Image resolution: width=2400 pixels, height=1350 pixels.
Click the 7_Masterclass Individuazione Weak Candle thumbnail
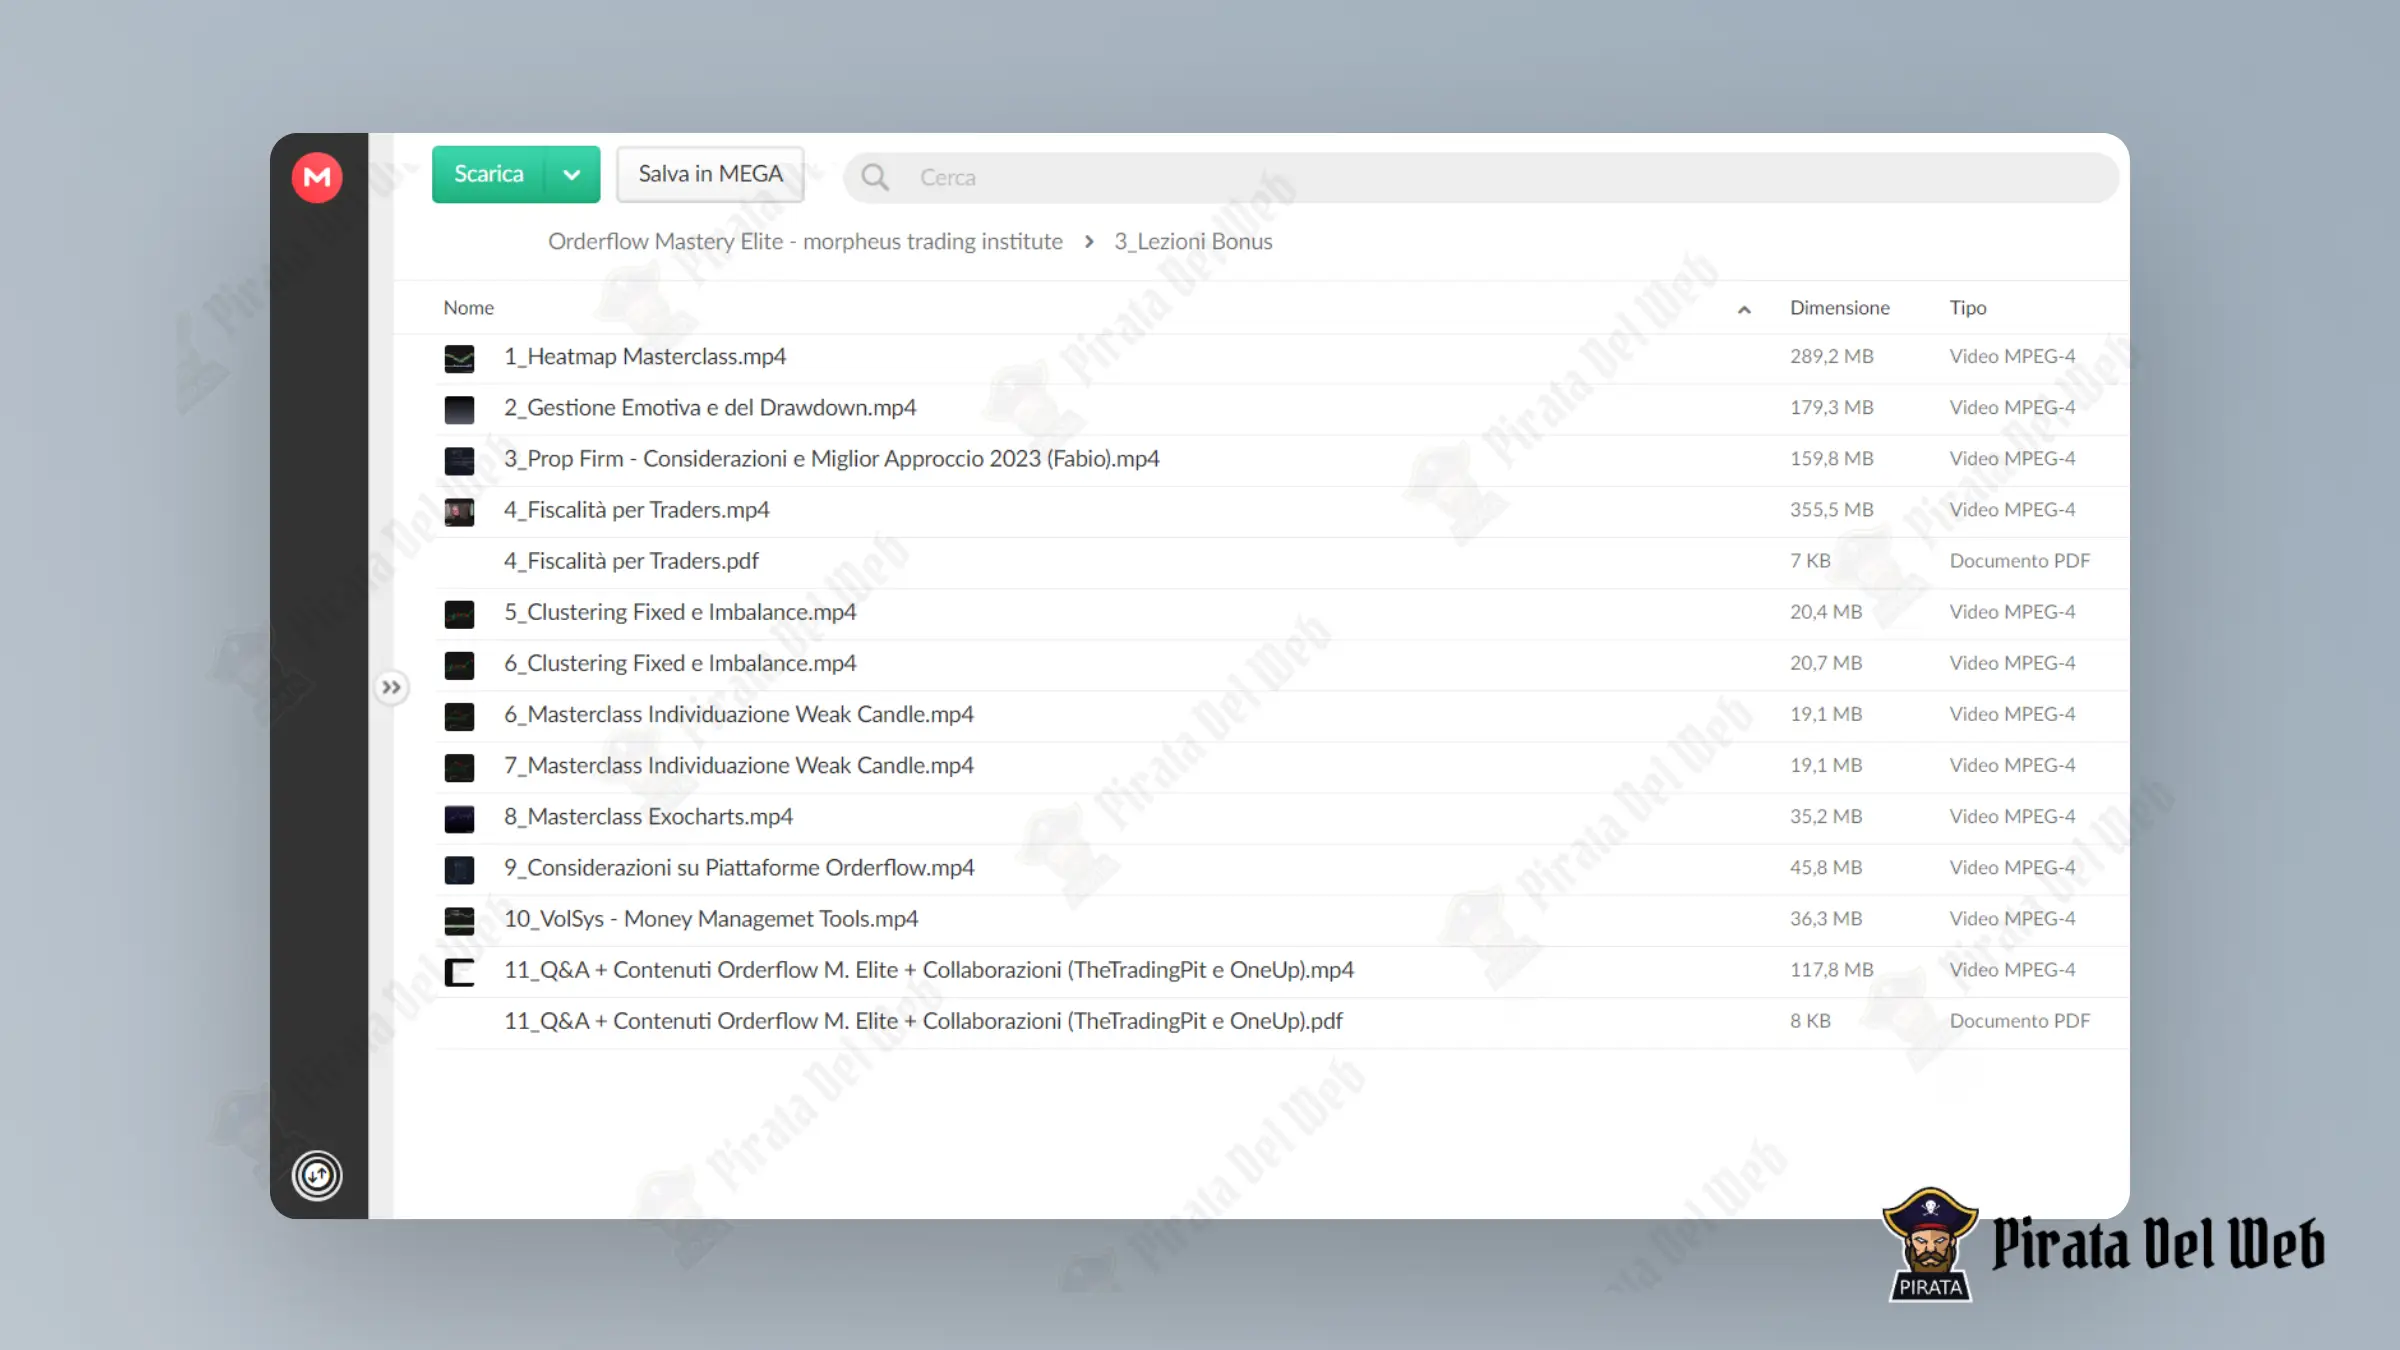[x=459, y=767]
